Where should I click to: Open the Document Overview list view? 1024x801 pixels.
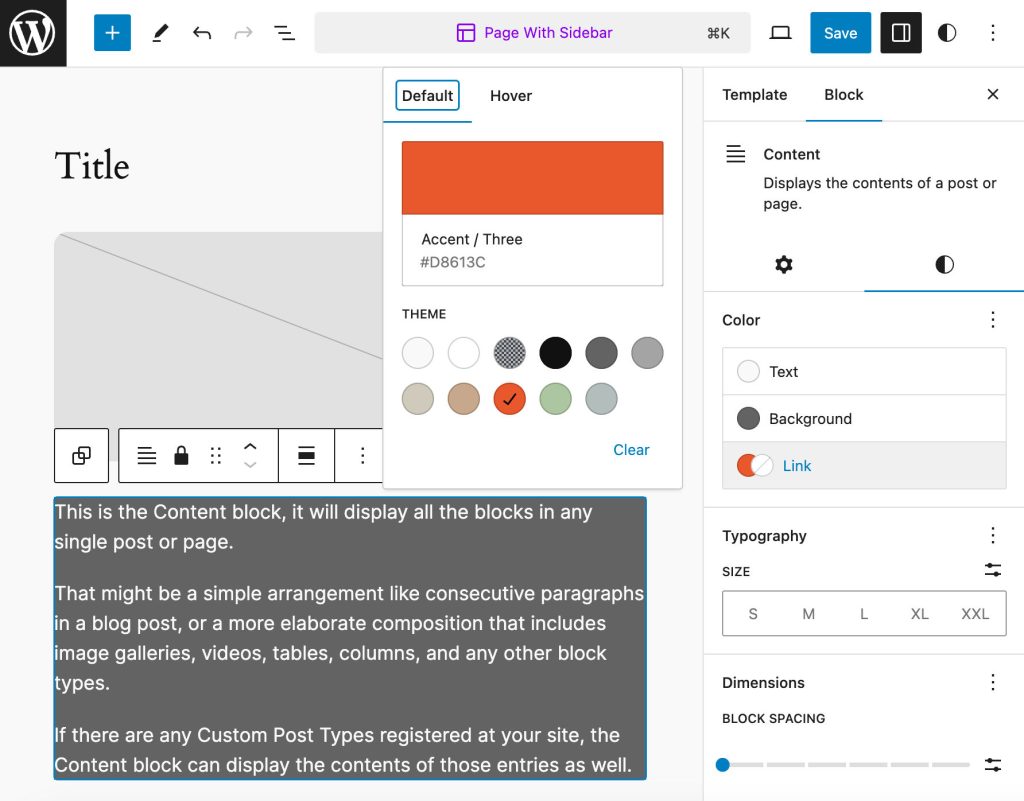click(284, 32)
